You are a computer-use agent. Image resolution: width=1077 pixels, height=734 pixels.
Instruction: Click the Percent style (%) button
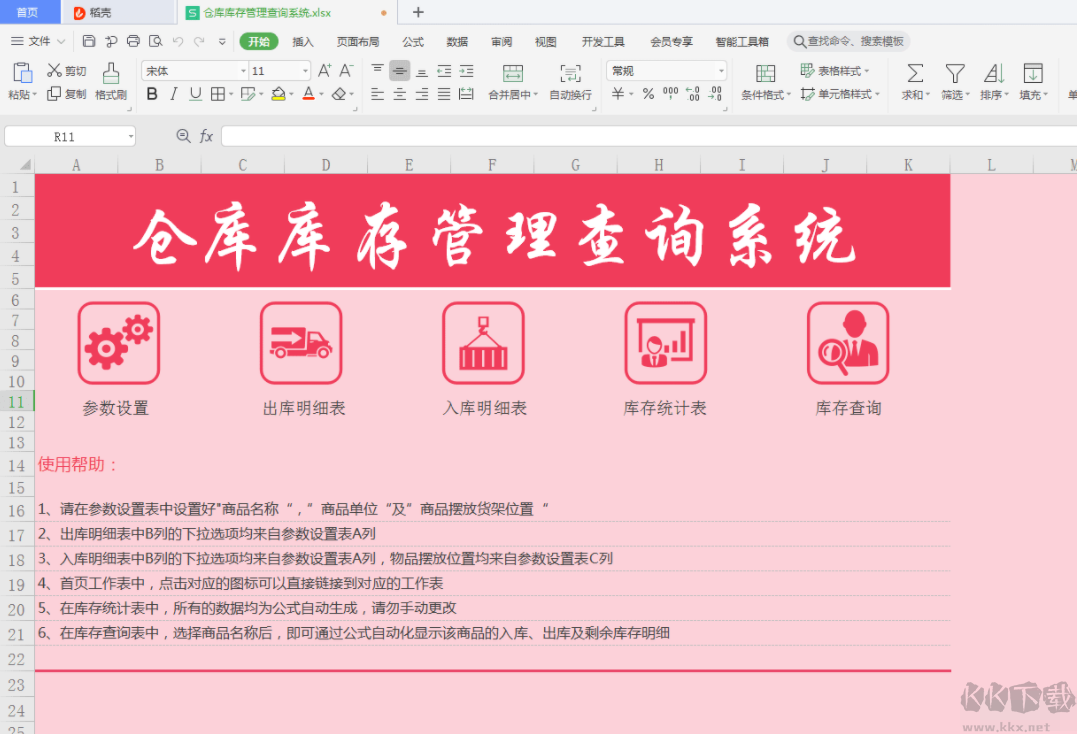click(648, 93)
